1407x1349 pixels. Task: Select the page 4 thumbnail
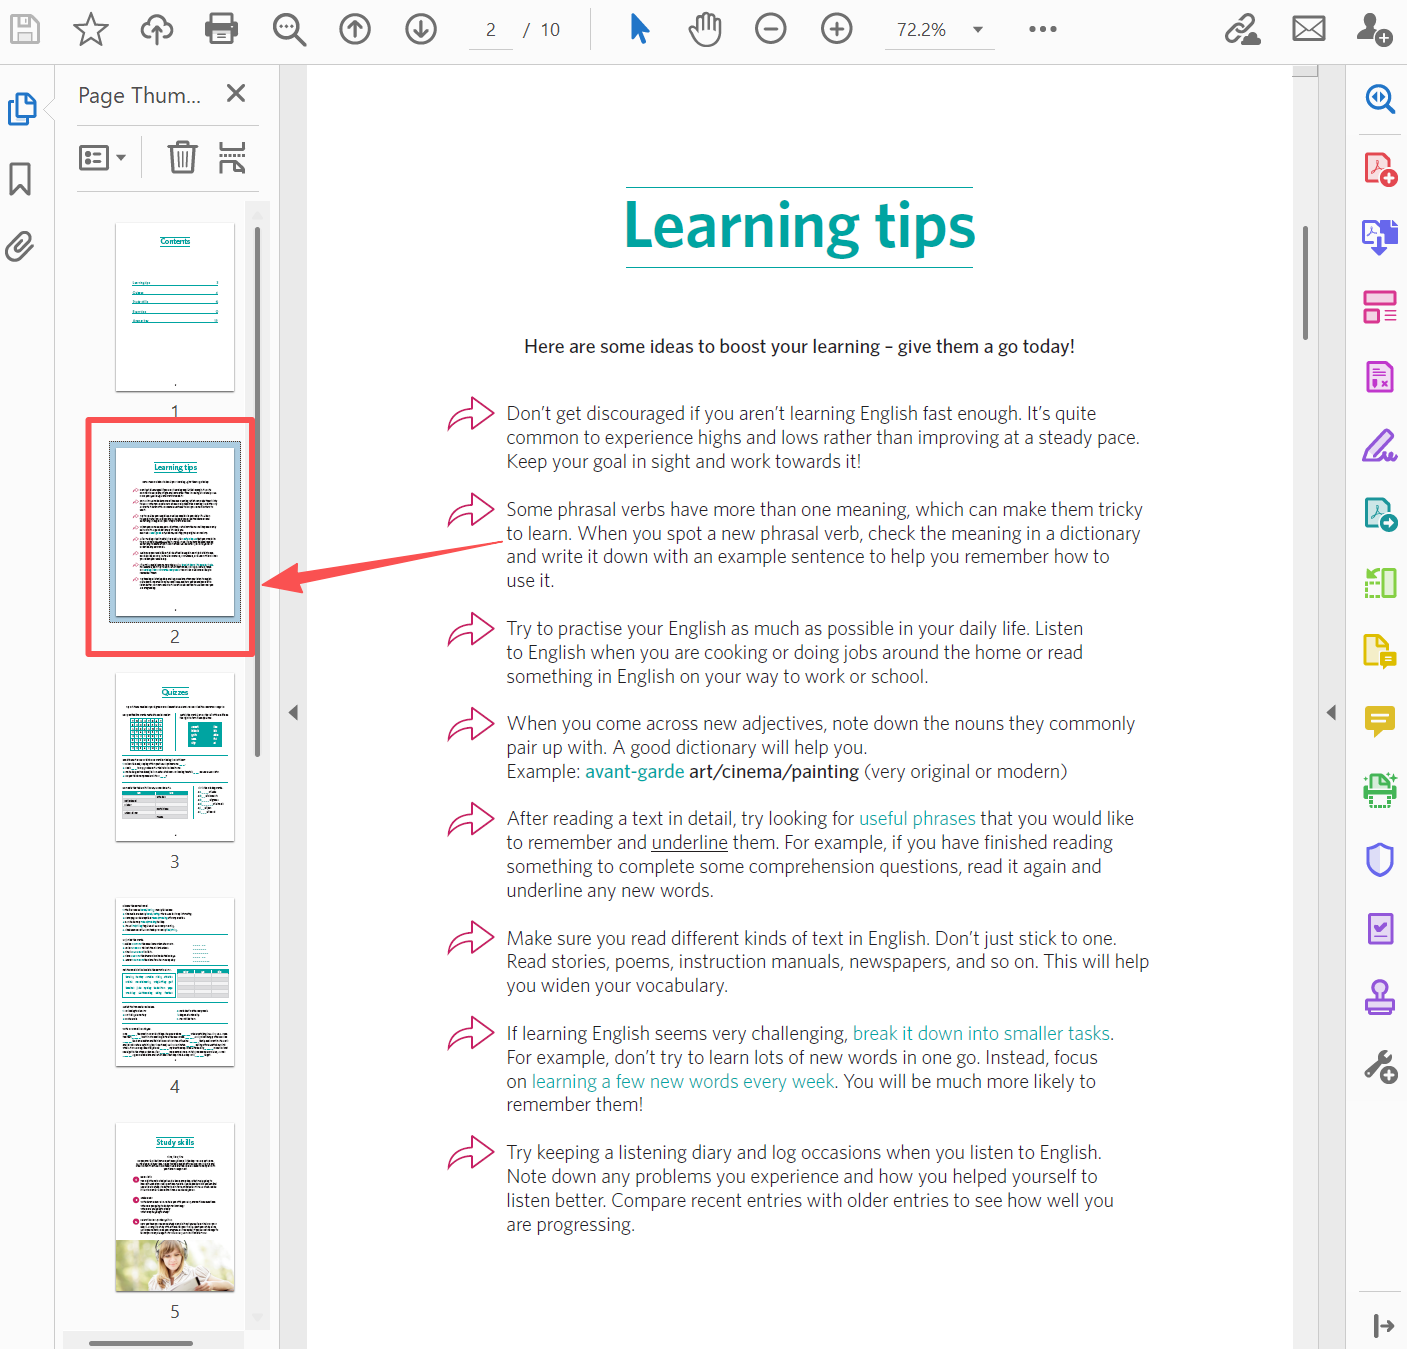(x=175, y=982)
